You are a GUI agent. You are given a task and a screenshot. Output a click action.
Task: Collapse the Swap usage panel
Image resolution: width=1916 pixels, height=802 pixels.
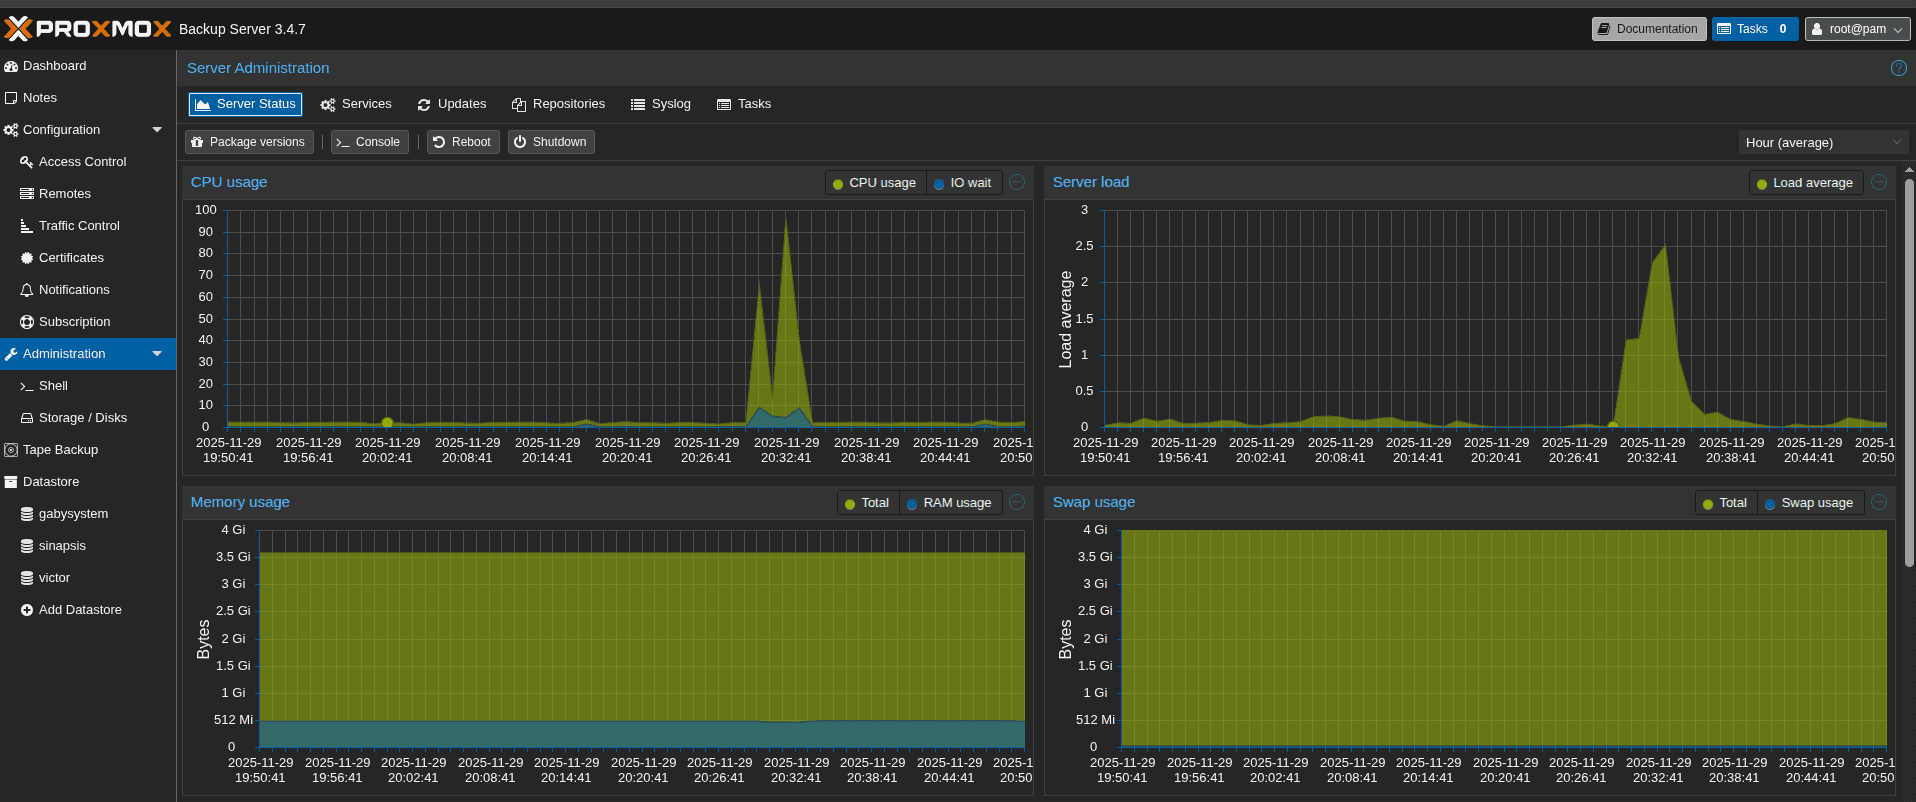(x=1879, y=502)
